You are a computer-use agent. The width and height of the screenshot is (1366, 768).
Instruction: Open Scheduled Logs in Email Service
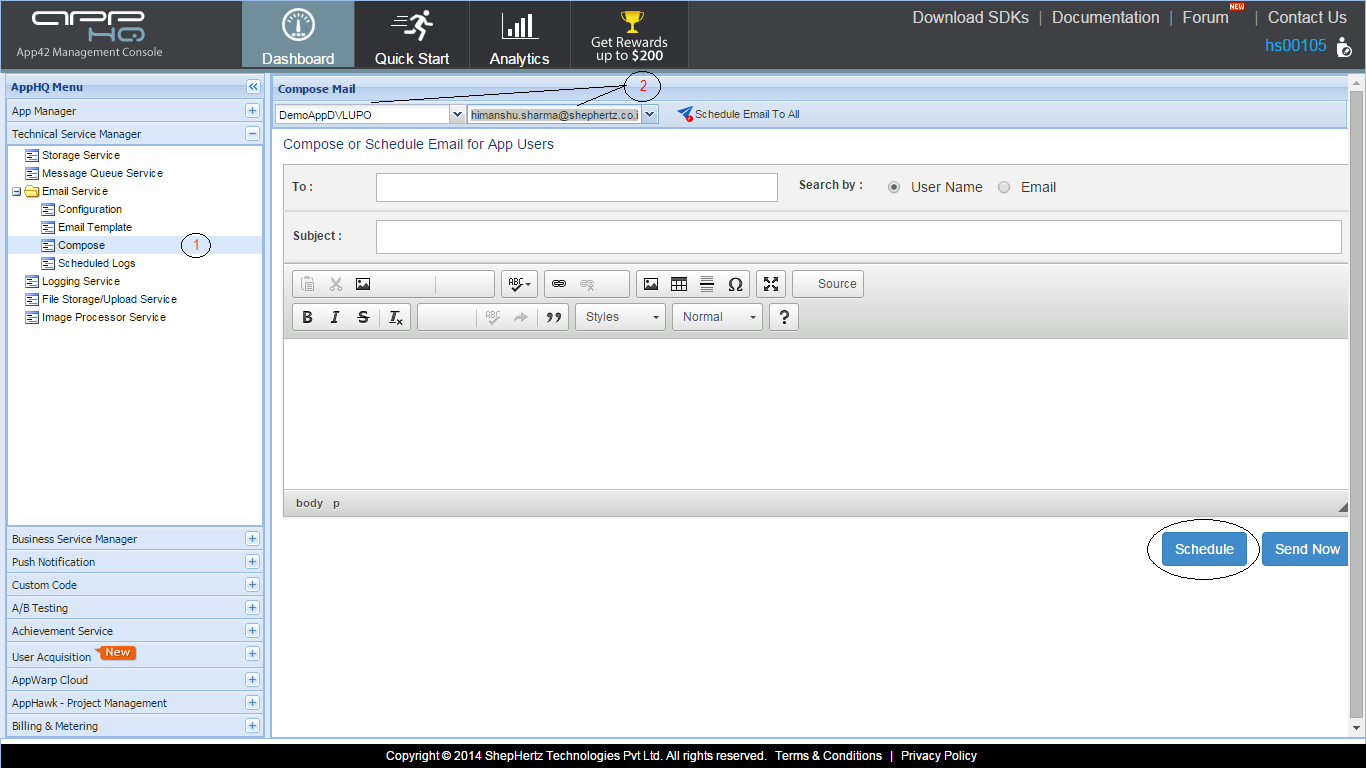pyautogui.click(x=96, y=263)
